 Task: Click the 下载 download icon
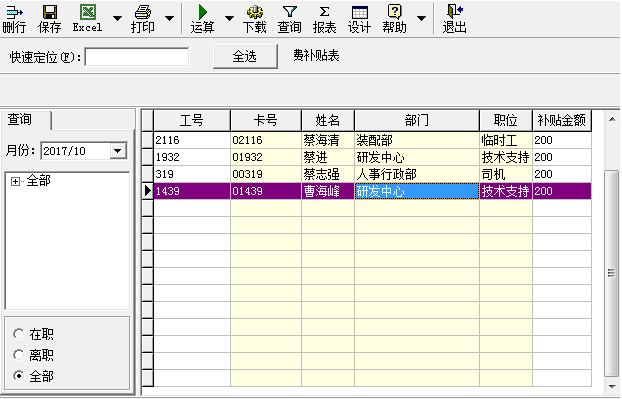pyautogui.click(x=255, y=19)
